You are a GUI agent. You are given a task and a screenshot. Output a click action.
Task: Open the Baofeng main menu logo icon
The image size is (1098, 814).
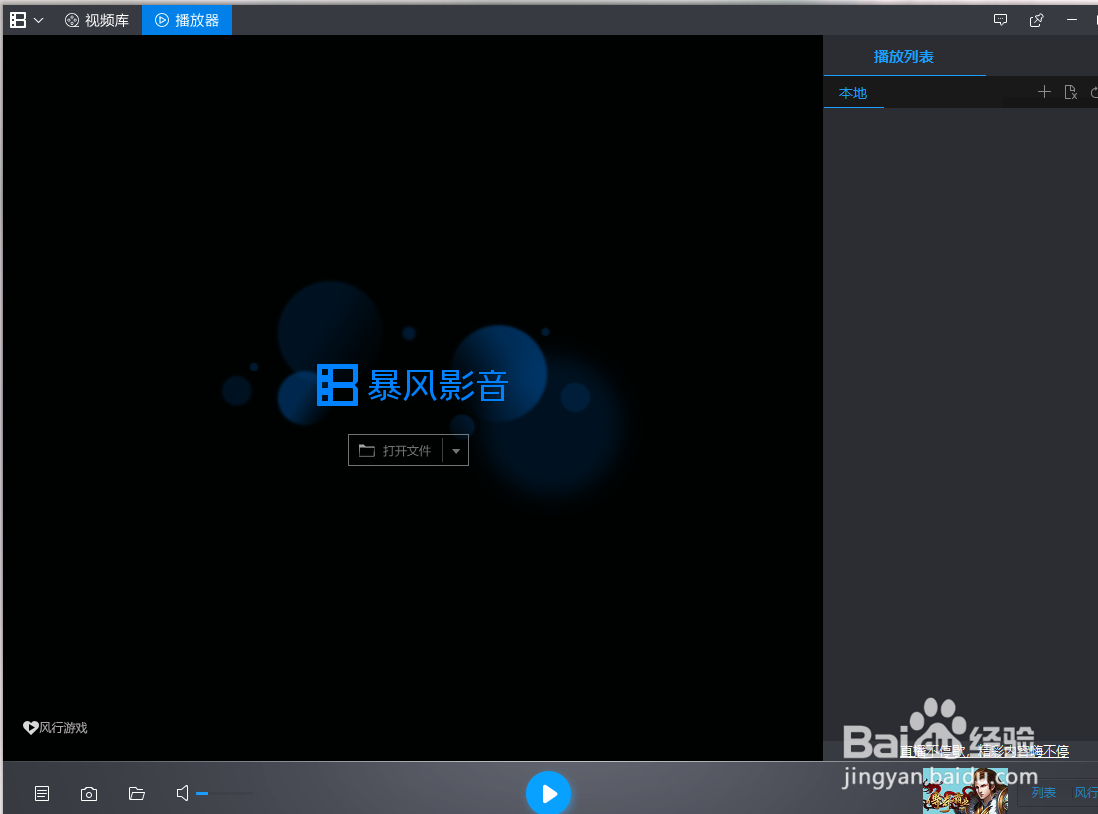(x=18, y=20)
